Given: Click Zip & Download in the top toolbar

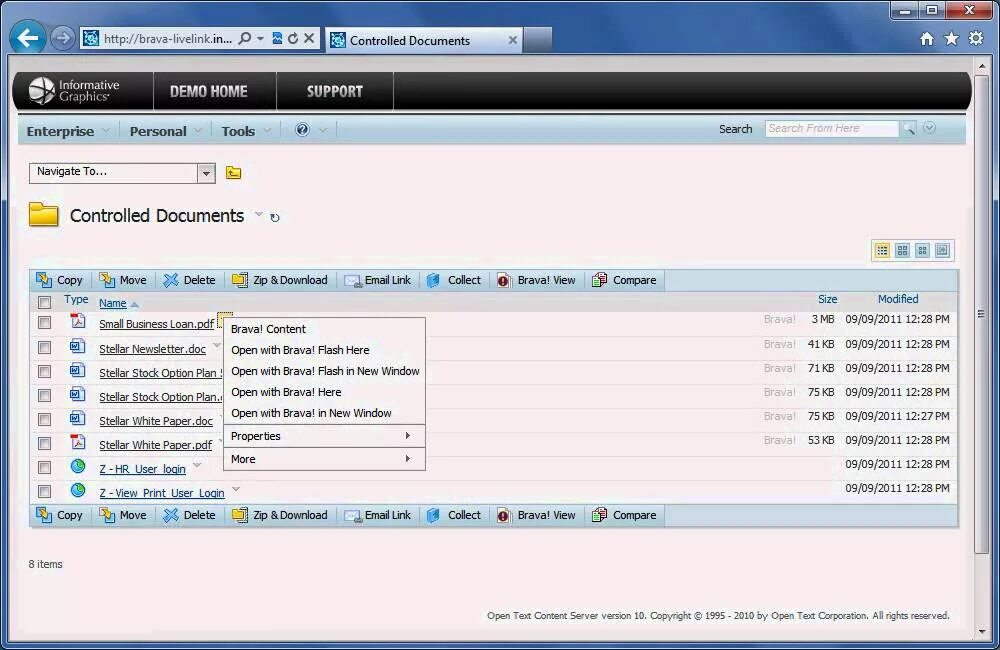Looking at the screenshot, I should (280, 280).
